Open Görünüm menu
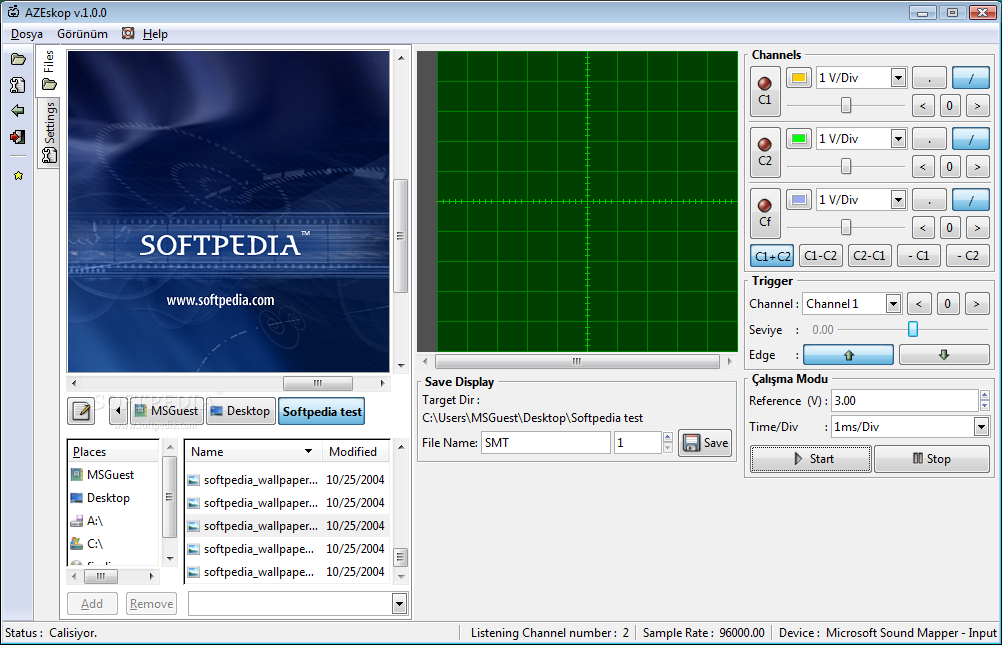The height and width of the screenshot is (645, 1002). pyautogui.click(x=82, y=34)
